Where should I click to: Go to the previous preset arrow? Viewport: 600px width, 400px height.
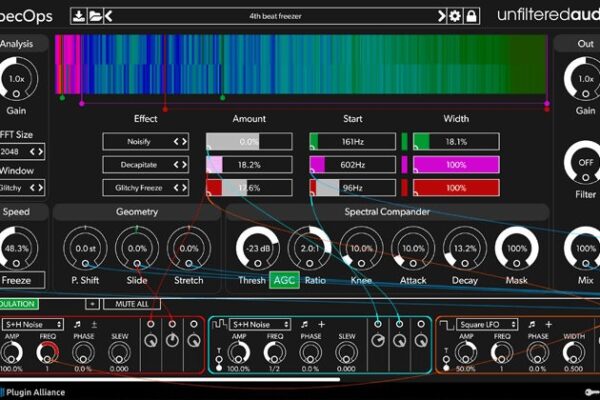[108, 16]
